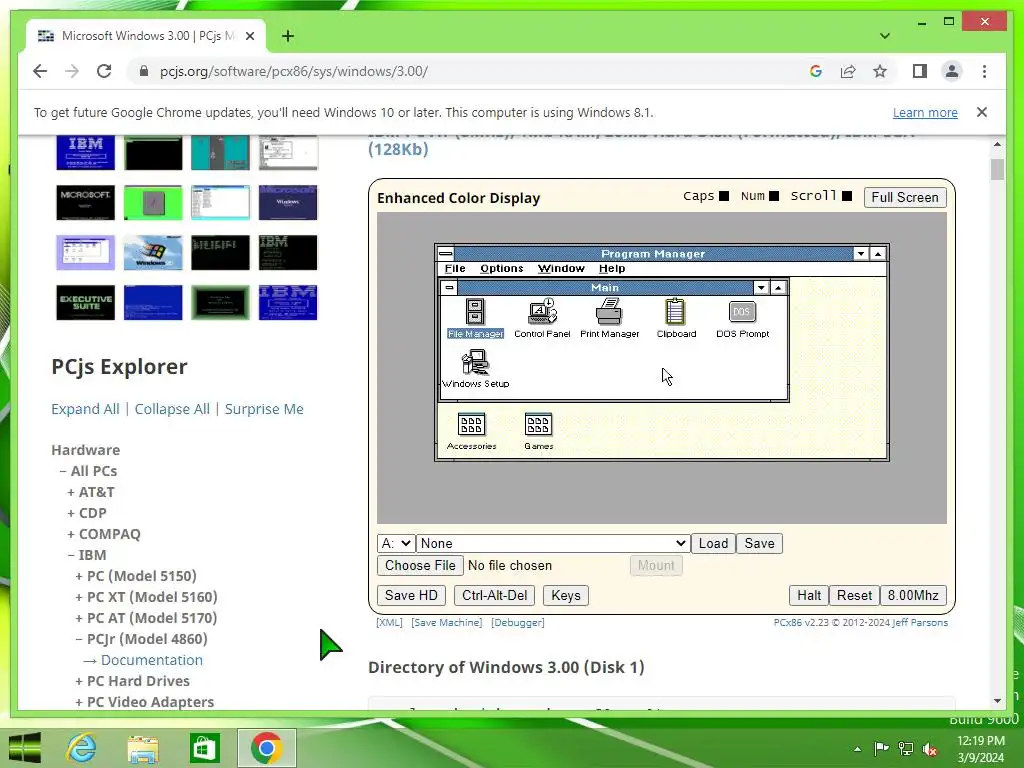The width and height of the screenshot is (1024, 768).
Task: Open the Learn more link
Action: (x=925, y=112)
